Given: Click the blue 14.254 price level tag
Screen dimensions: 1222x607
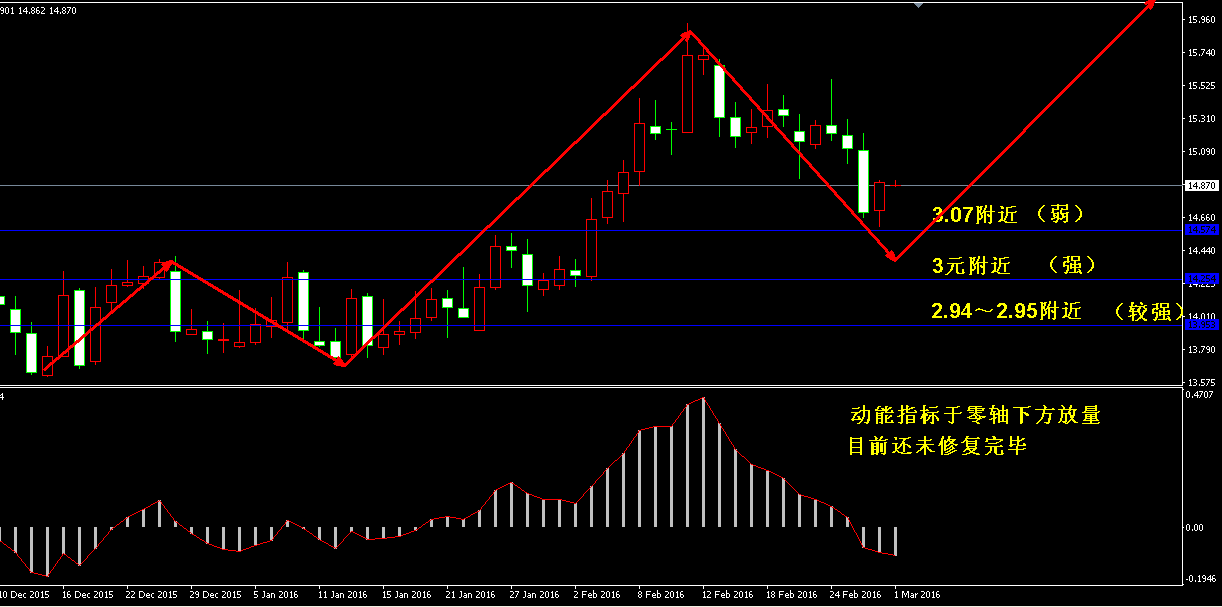Looking at the screenshot, I should (1200, 279).
